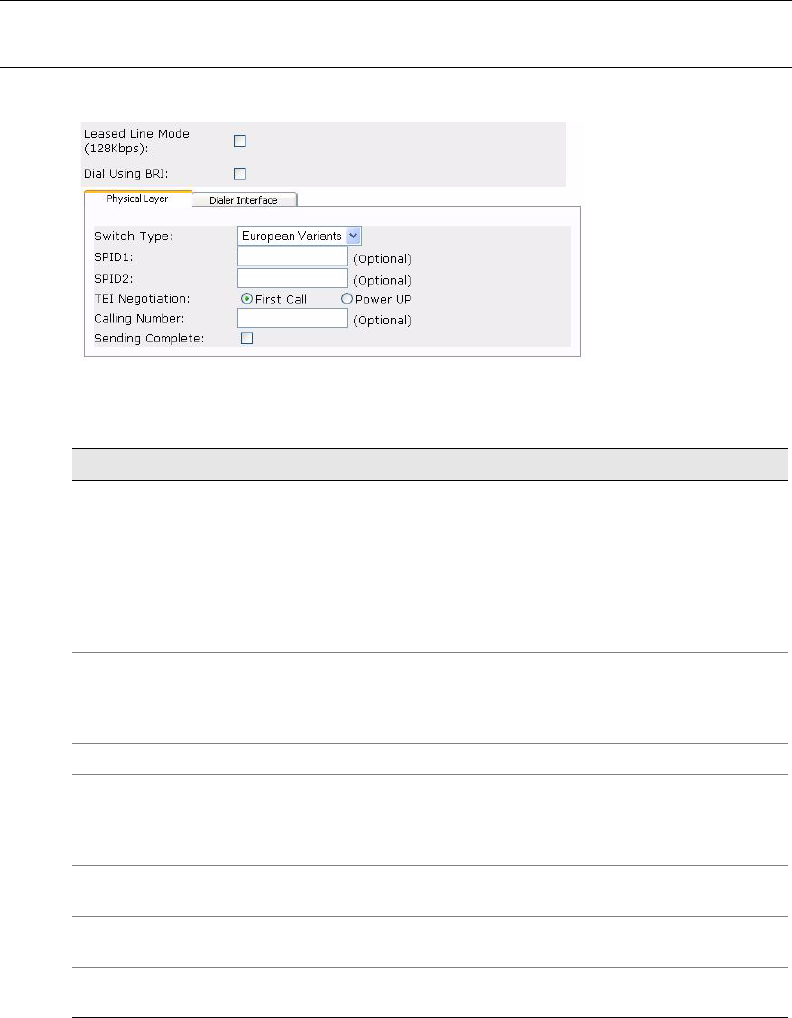Switch to the Physical Layer tab

coord(138,199)
